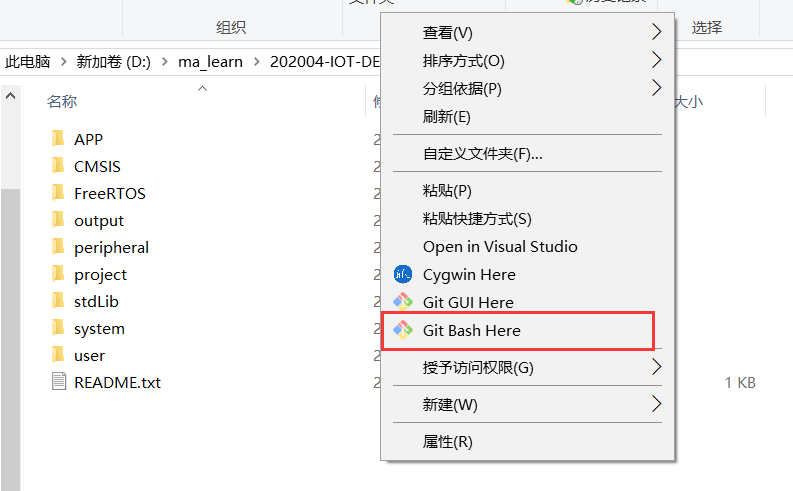Select 粘贴快捷方式(S) menu entry

click(x=527, y=218)
